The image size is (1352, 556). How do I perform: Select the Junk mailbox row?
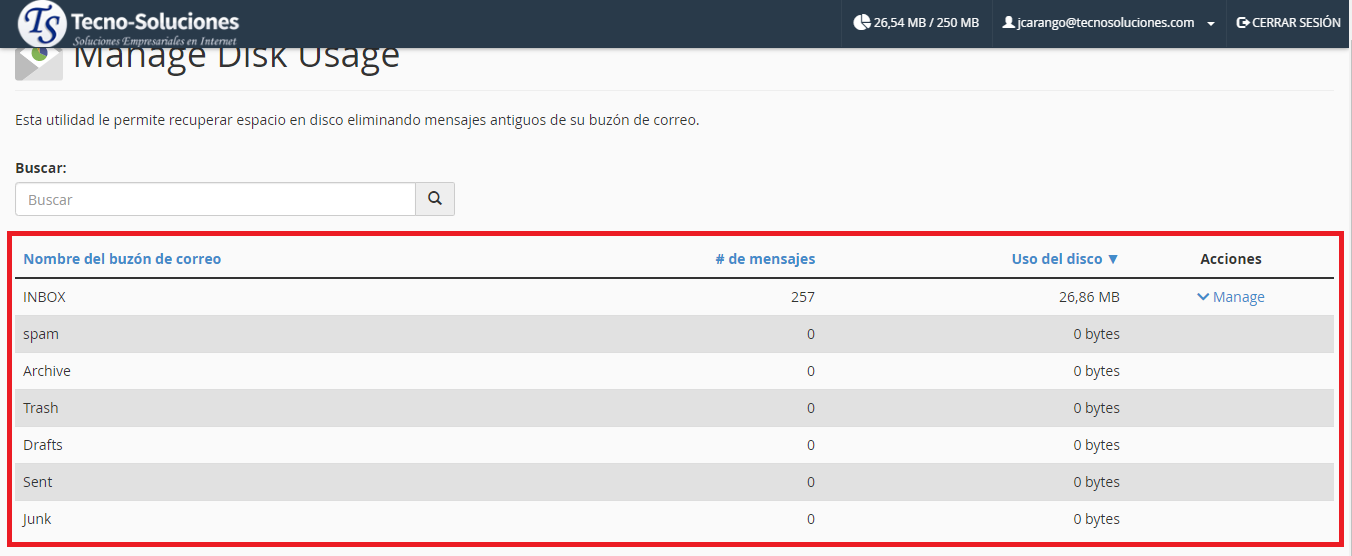click(37, 519)
